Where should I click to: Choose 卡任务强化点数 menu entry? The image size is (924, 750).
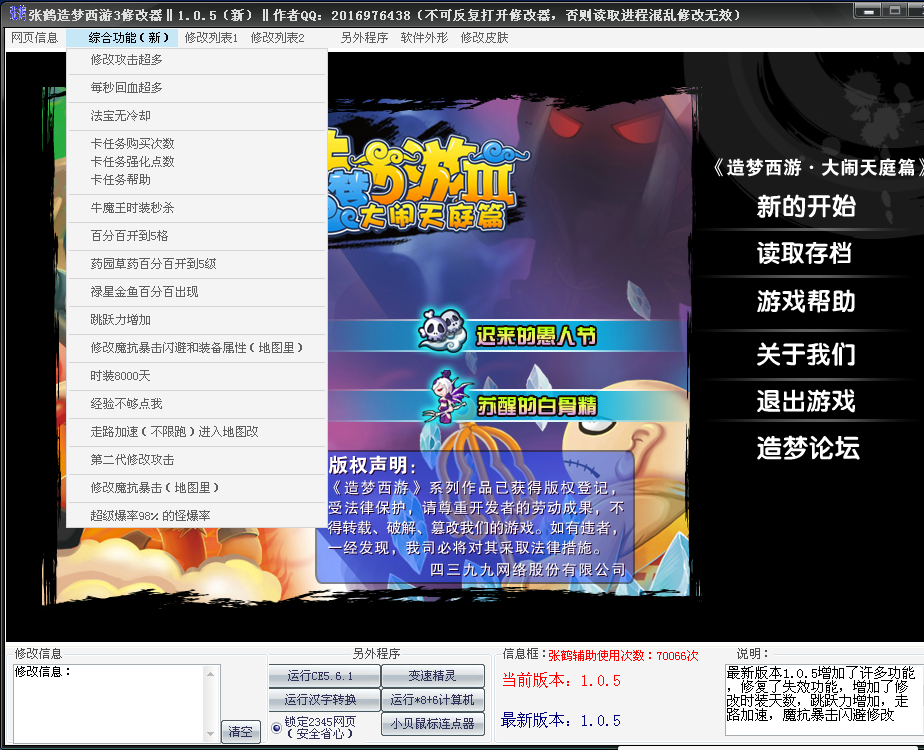coord(197,162)
